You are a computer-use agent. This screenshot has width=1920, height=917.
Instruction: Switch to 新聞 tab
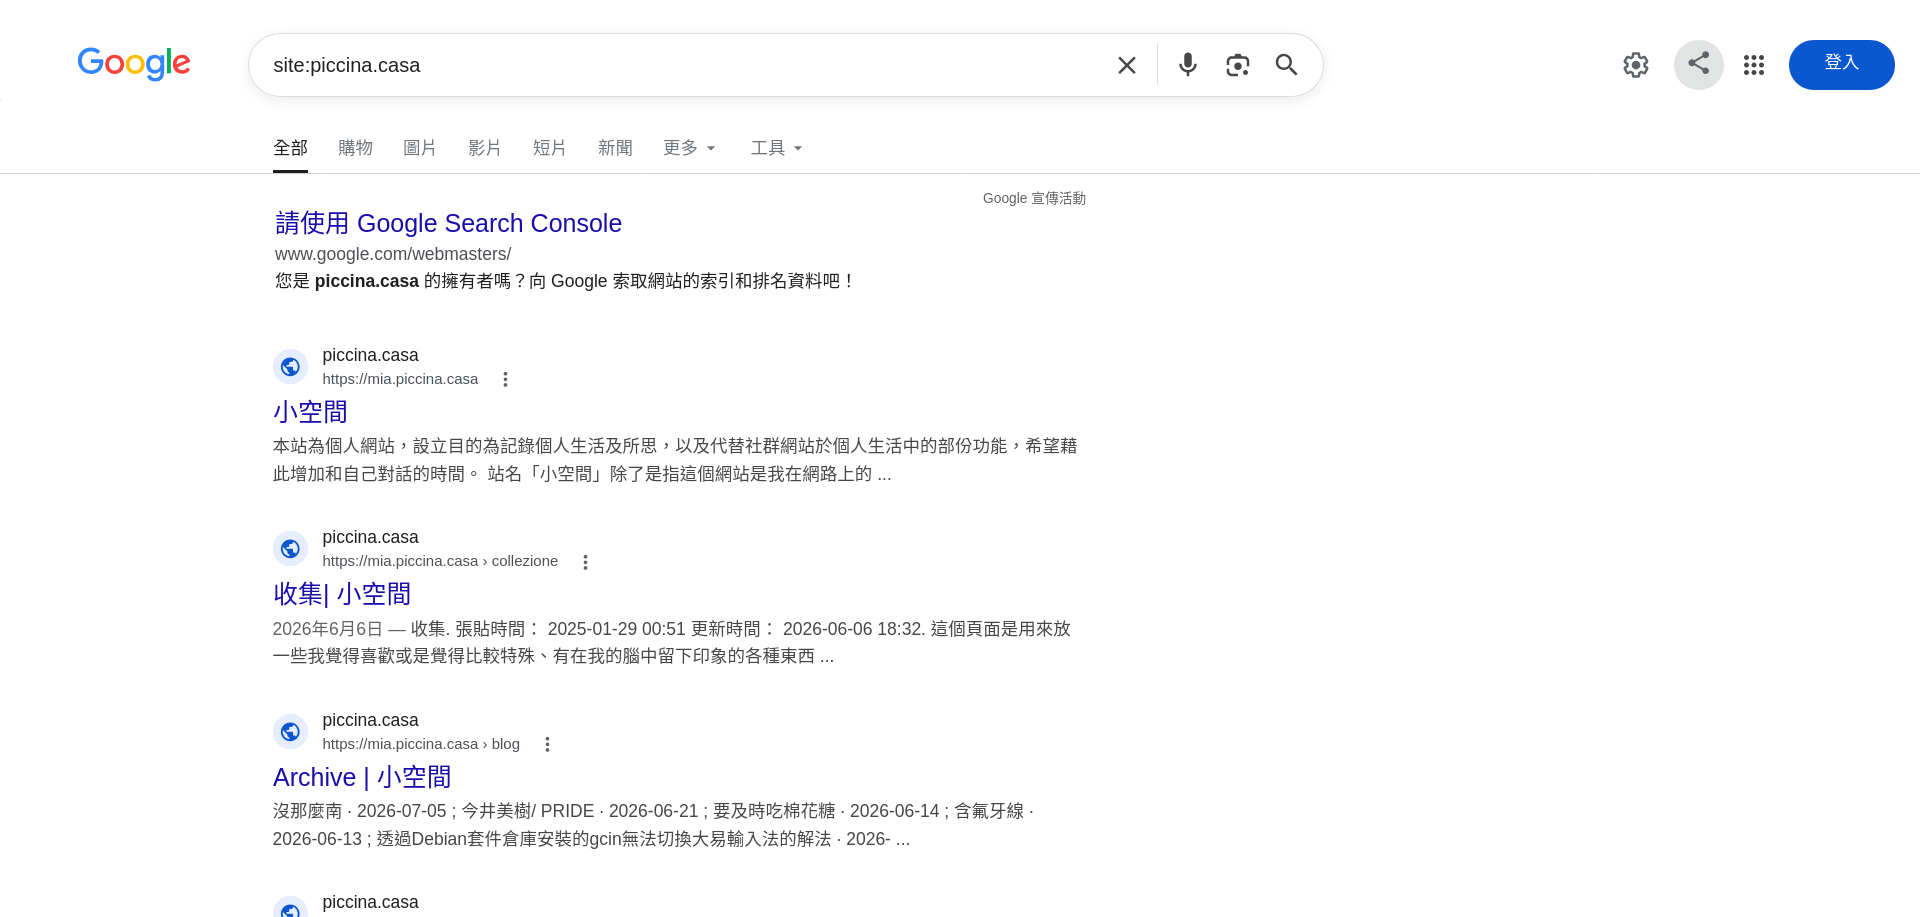click(615, 148)
